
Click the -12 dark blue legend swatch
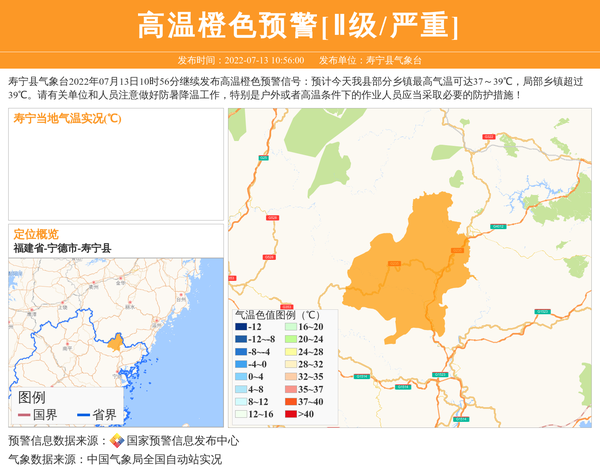pyautogui.click(x=241, y=328)
